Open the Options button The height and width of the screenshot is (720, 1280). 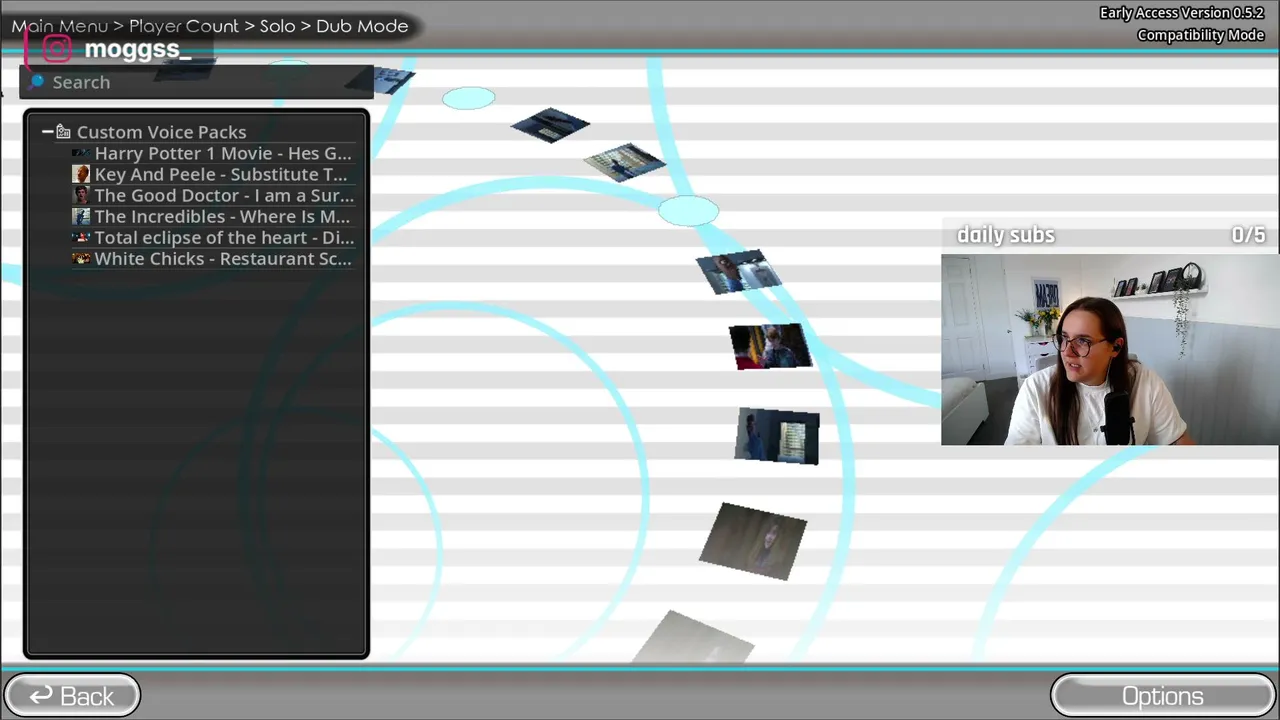(x=1162, y=696)
